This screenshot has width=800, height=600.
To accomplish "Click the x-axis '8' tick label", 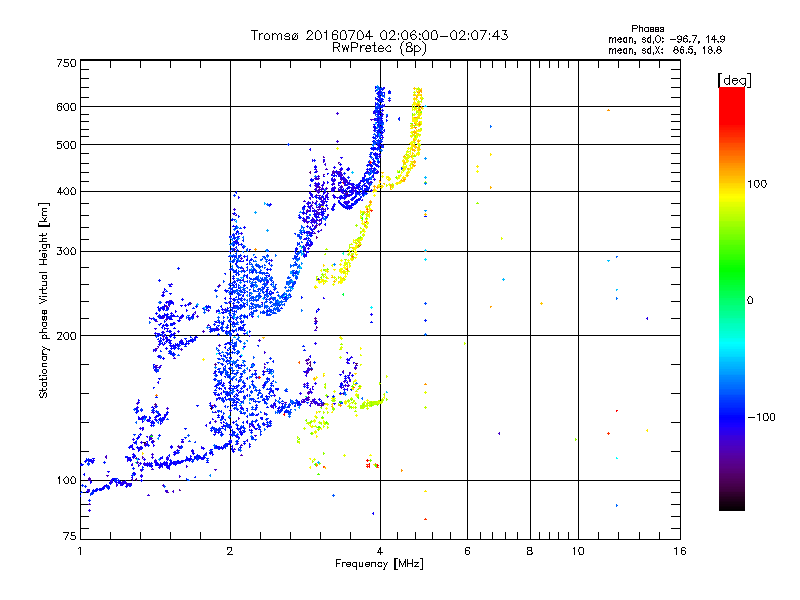I will click(530, 551).
